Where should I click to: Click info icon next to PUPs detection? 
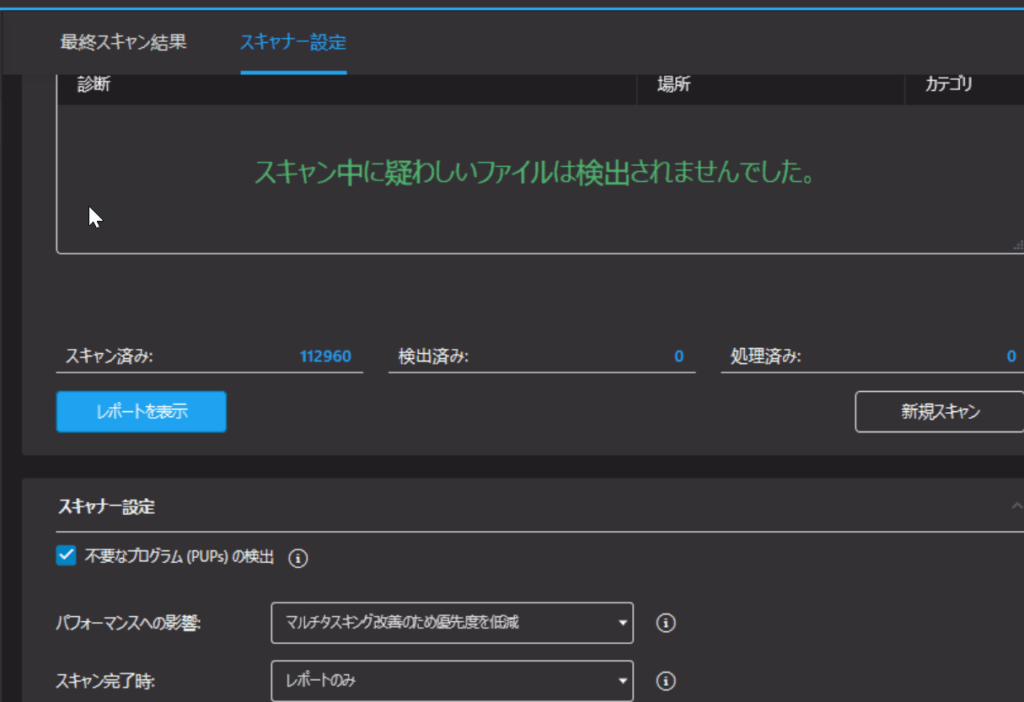(298, 558)
